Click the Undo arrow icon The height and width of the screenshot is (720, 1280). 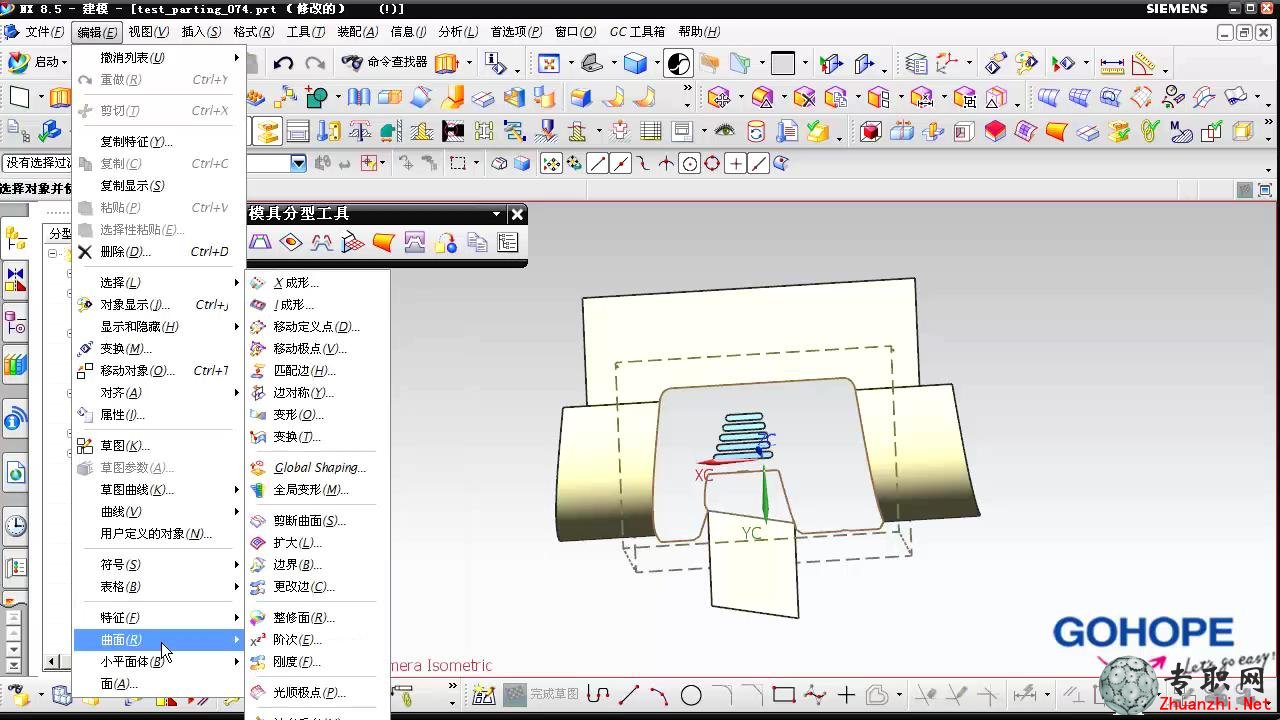coord(283,63)
